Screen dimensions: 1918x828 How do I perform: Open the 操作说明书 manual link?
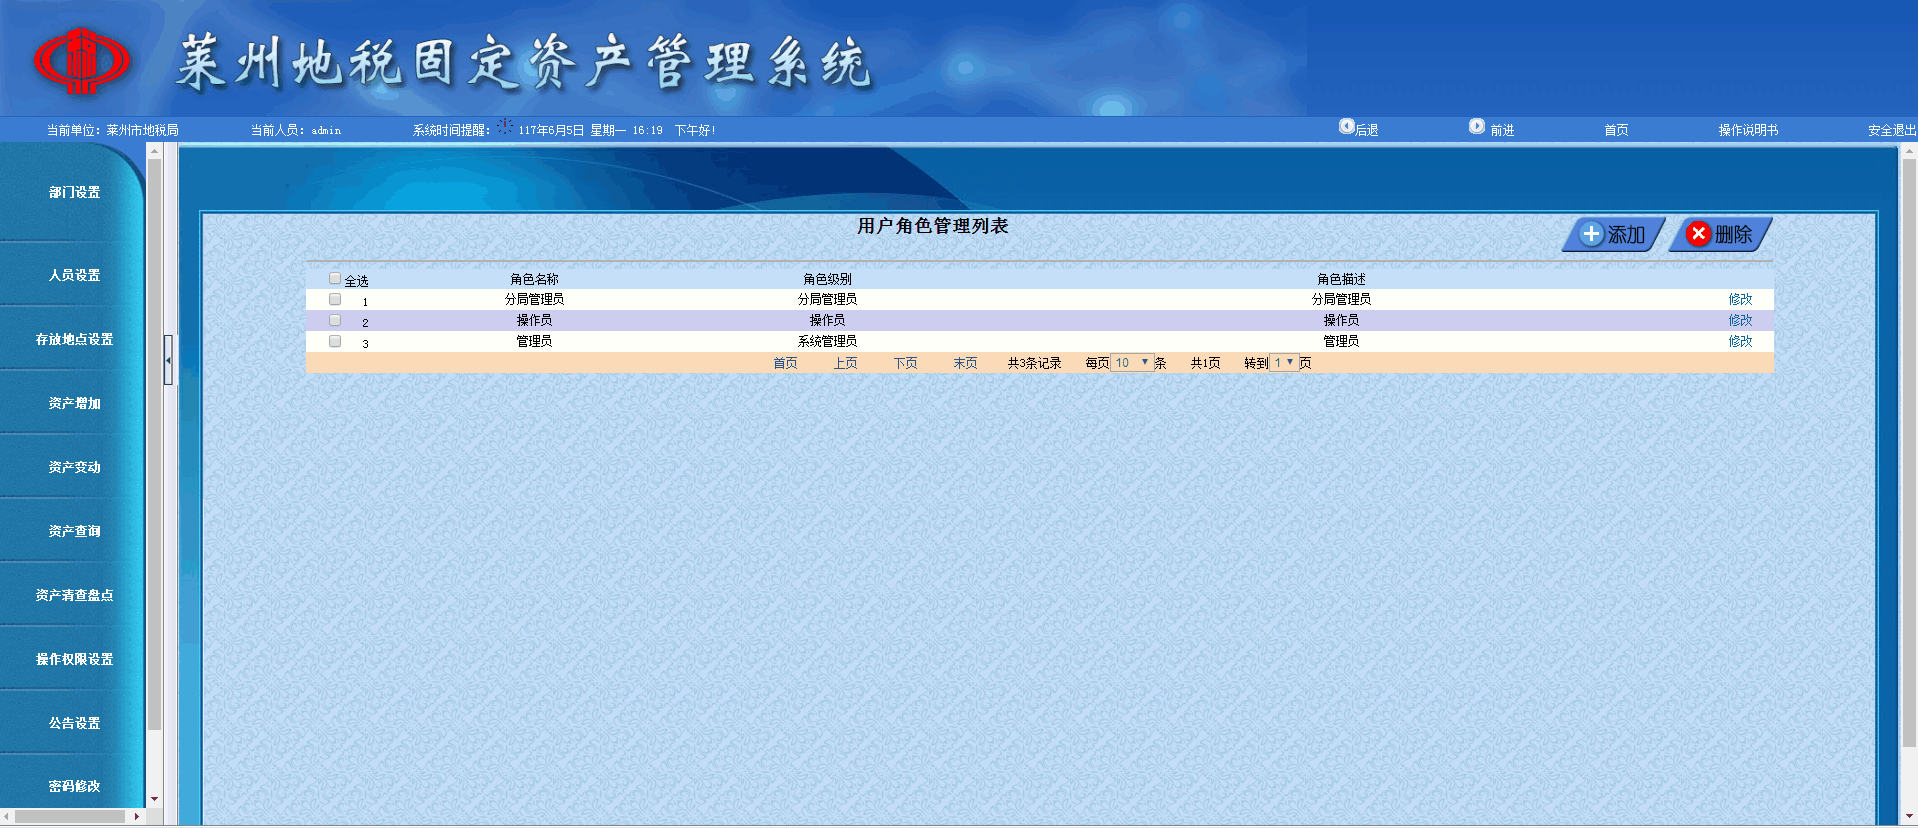tap(1748, 130)
